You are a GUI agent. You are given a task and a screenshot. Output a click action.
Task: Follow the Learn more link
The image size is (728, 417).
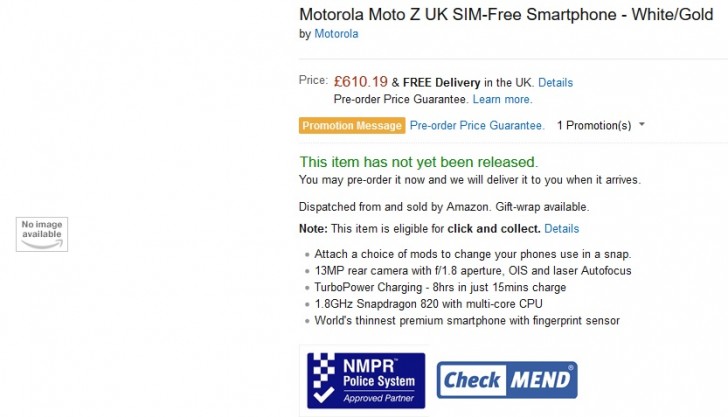click(x=502, y=100)
